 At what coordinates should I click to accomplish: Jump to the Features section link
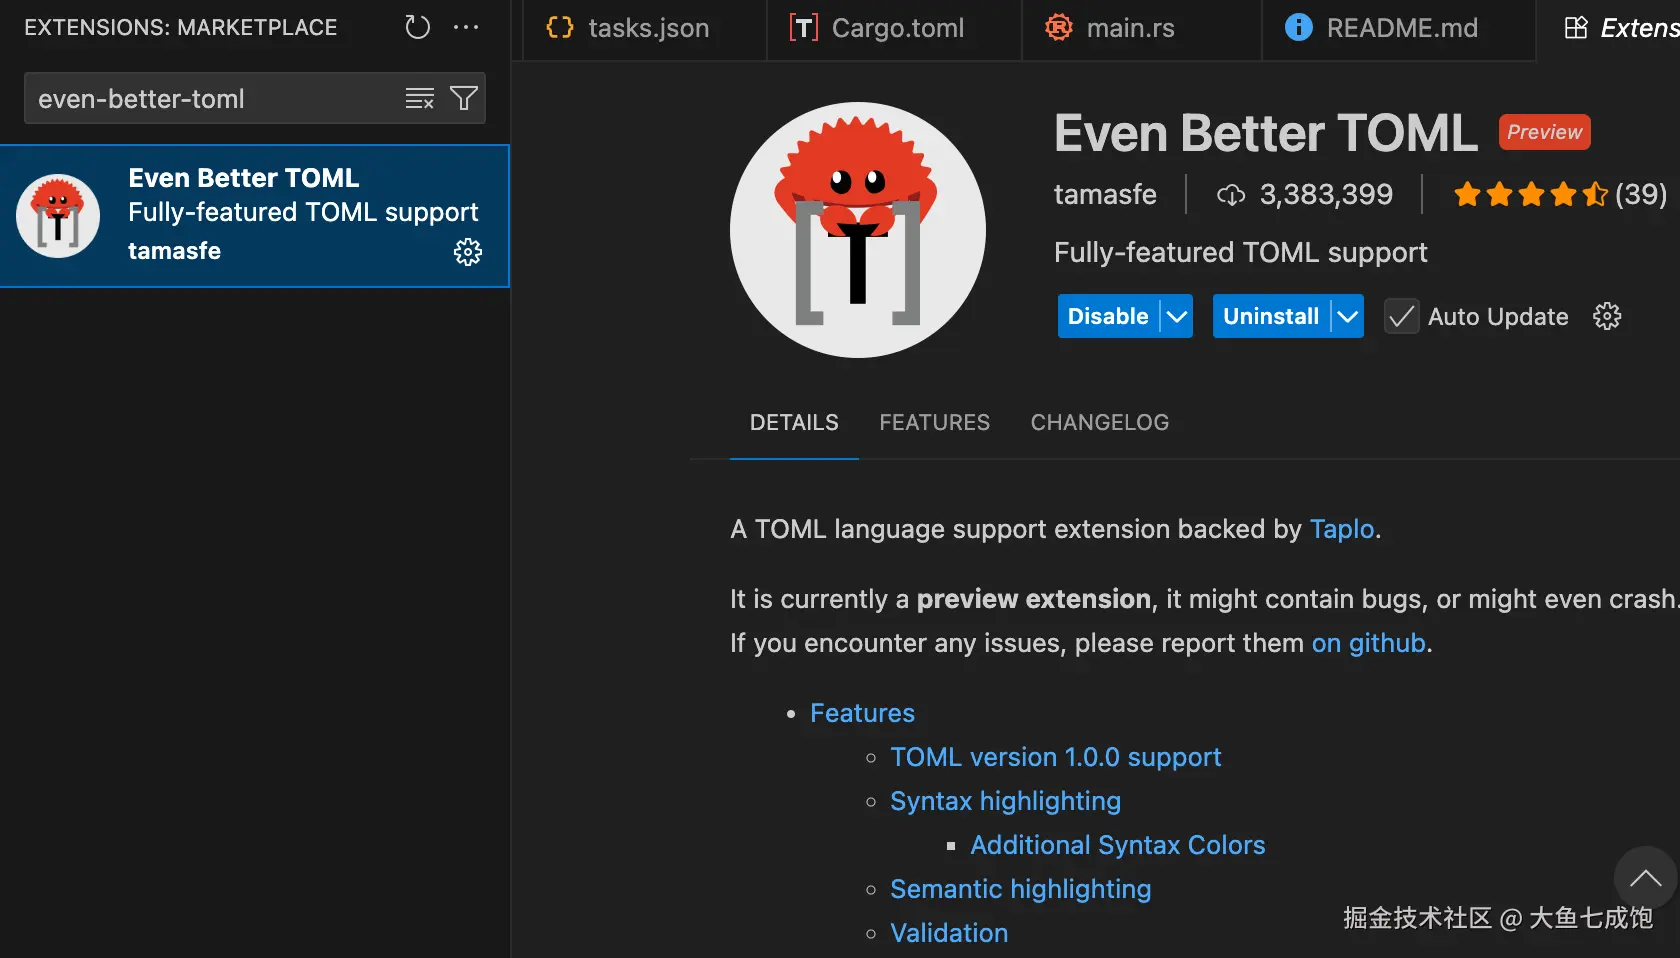[x=862, y=713]
